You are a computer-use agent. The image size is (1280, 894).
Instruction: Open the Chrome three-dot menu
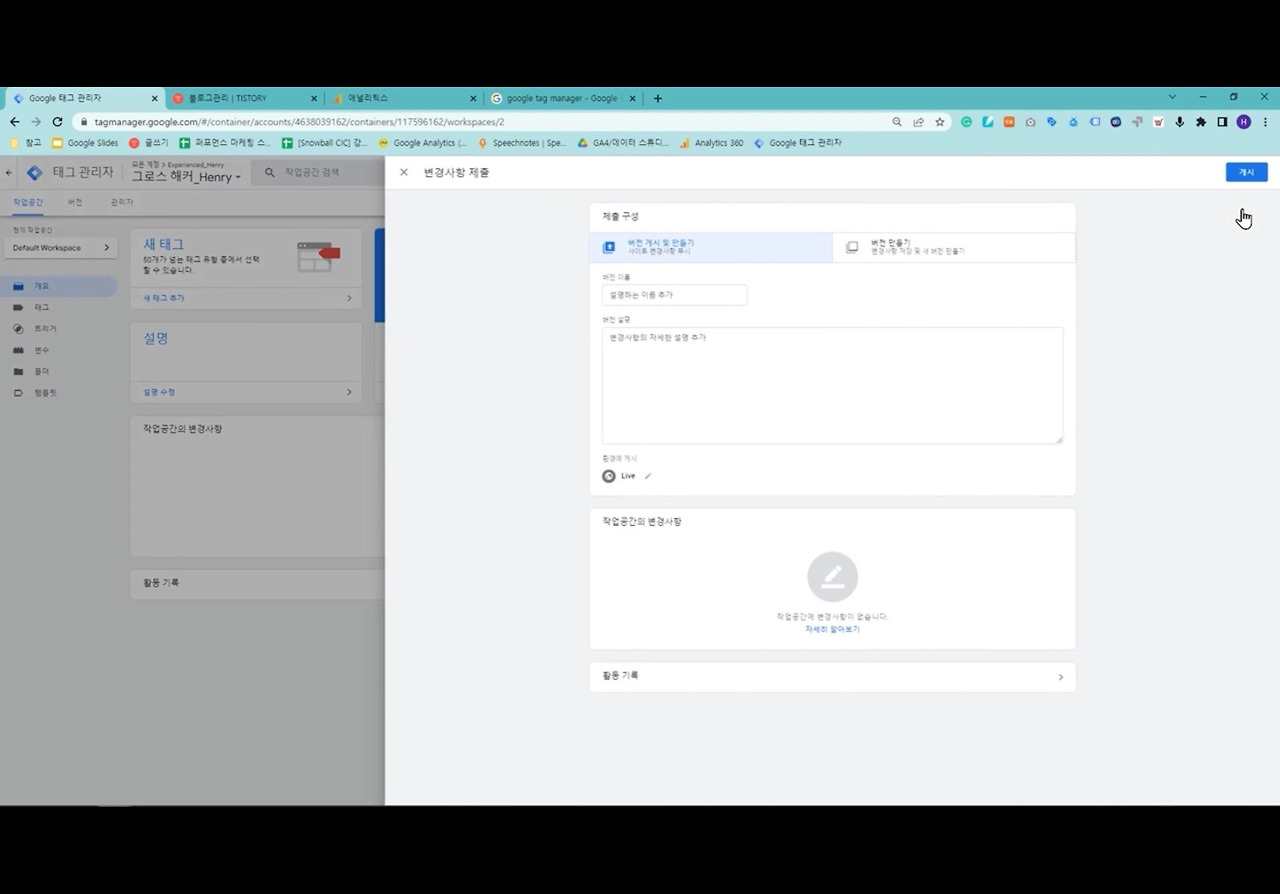[x=1265, y=122]
